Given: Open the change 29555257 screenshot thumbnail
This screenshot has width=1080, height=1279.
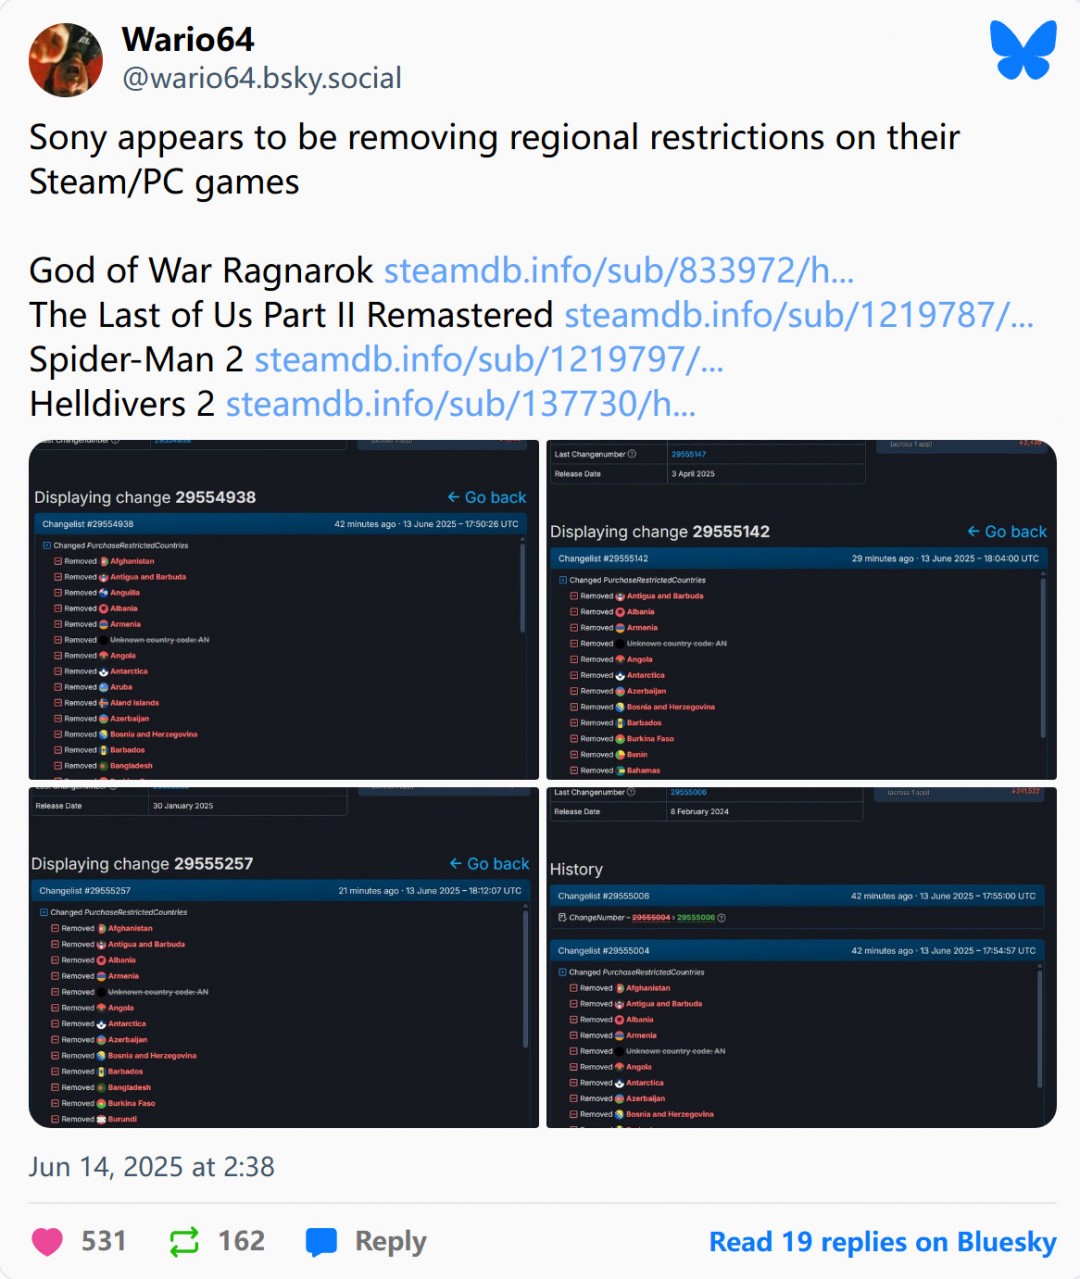Looking at the screenshot, I should click(284, 957).
